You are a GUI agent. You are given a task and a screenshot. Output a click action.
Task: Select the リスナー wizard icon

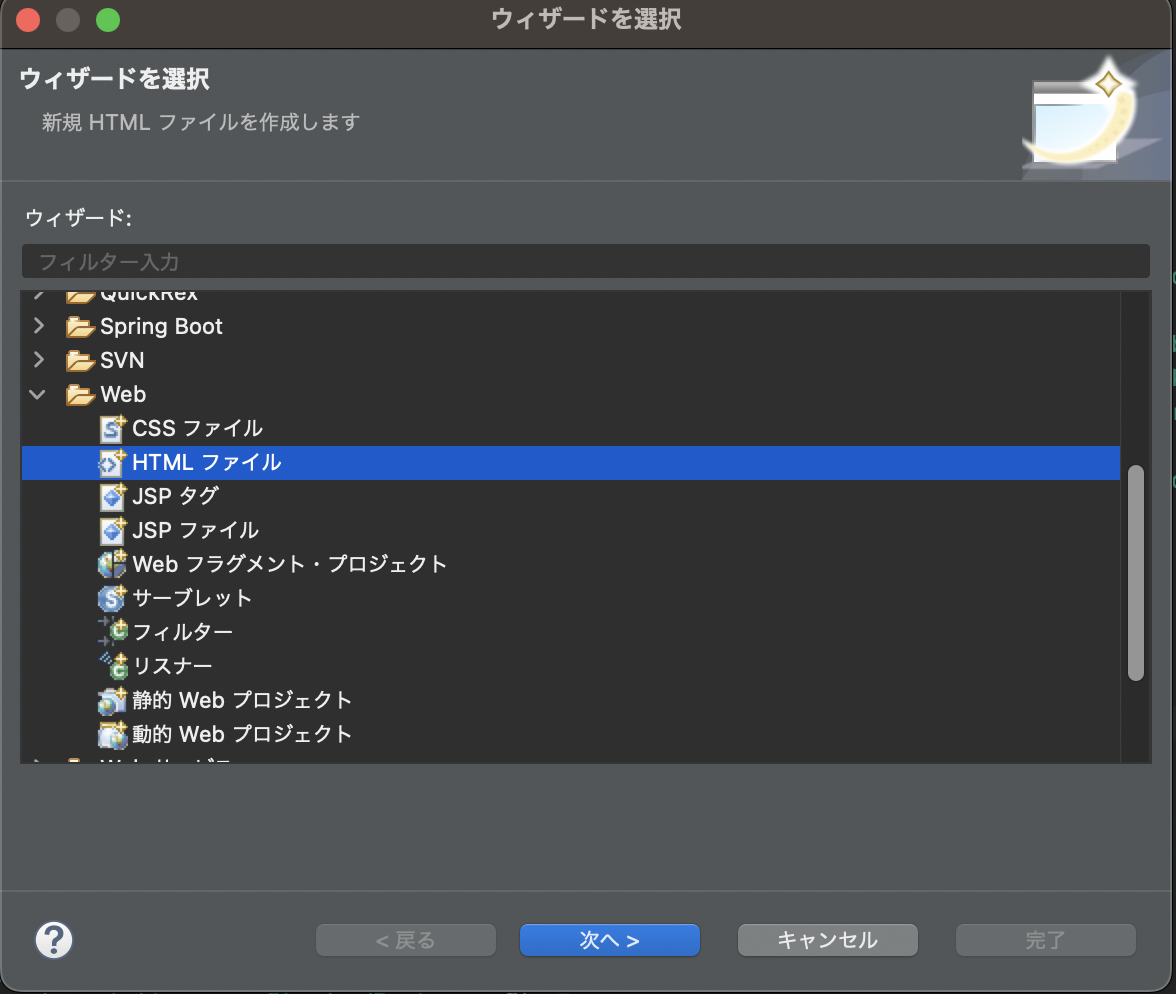(111, 665)
